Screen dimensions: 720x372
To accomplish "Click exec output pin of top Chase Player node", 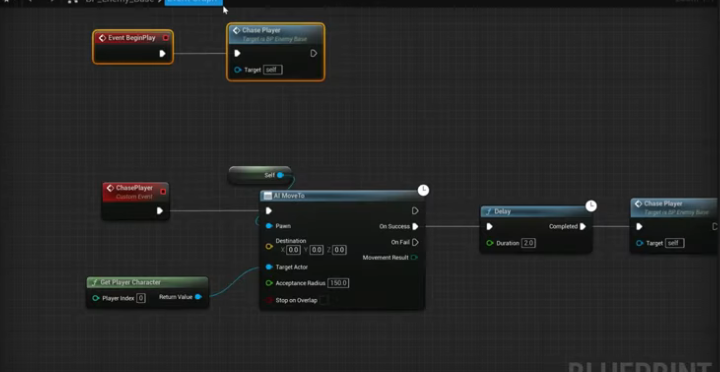I will 314,53.
